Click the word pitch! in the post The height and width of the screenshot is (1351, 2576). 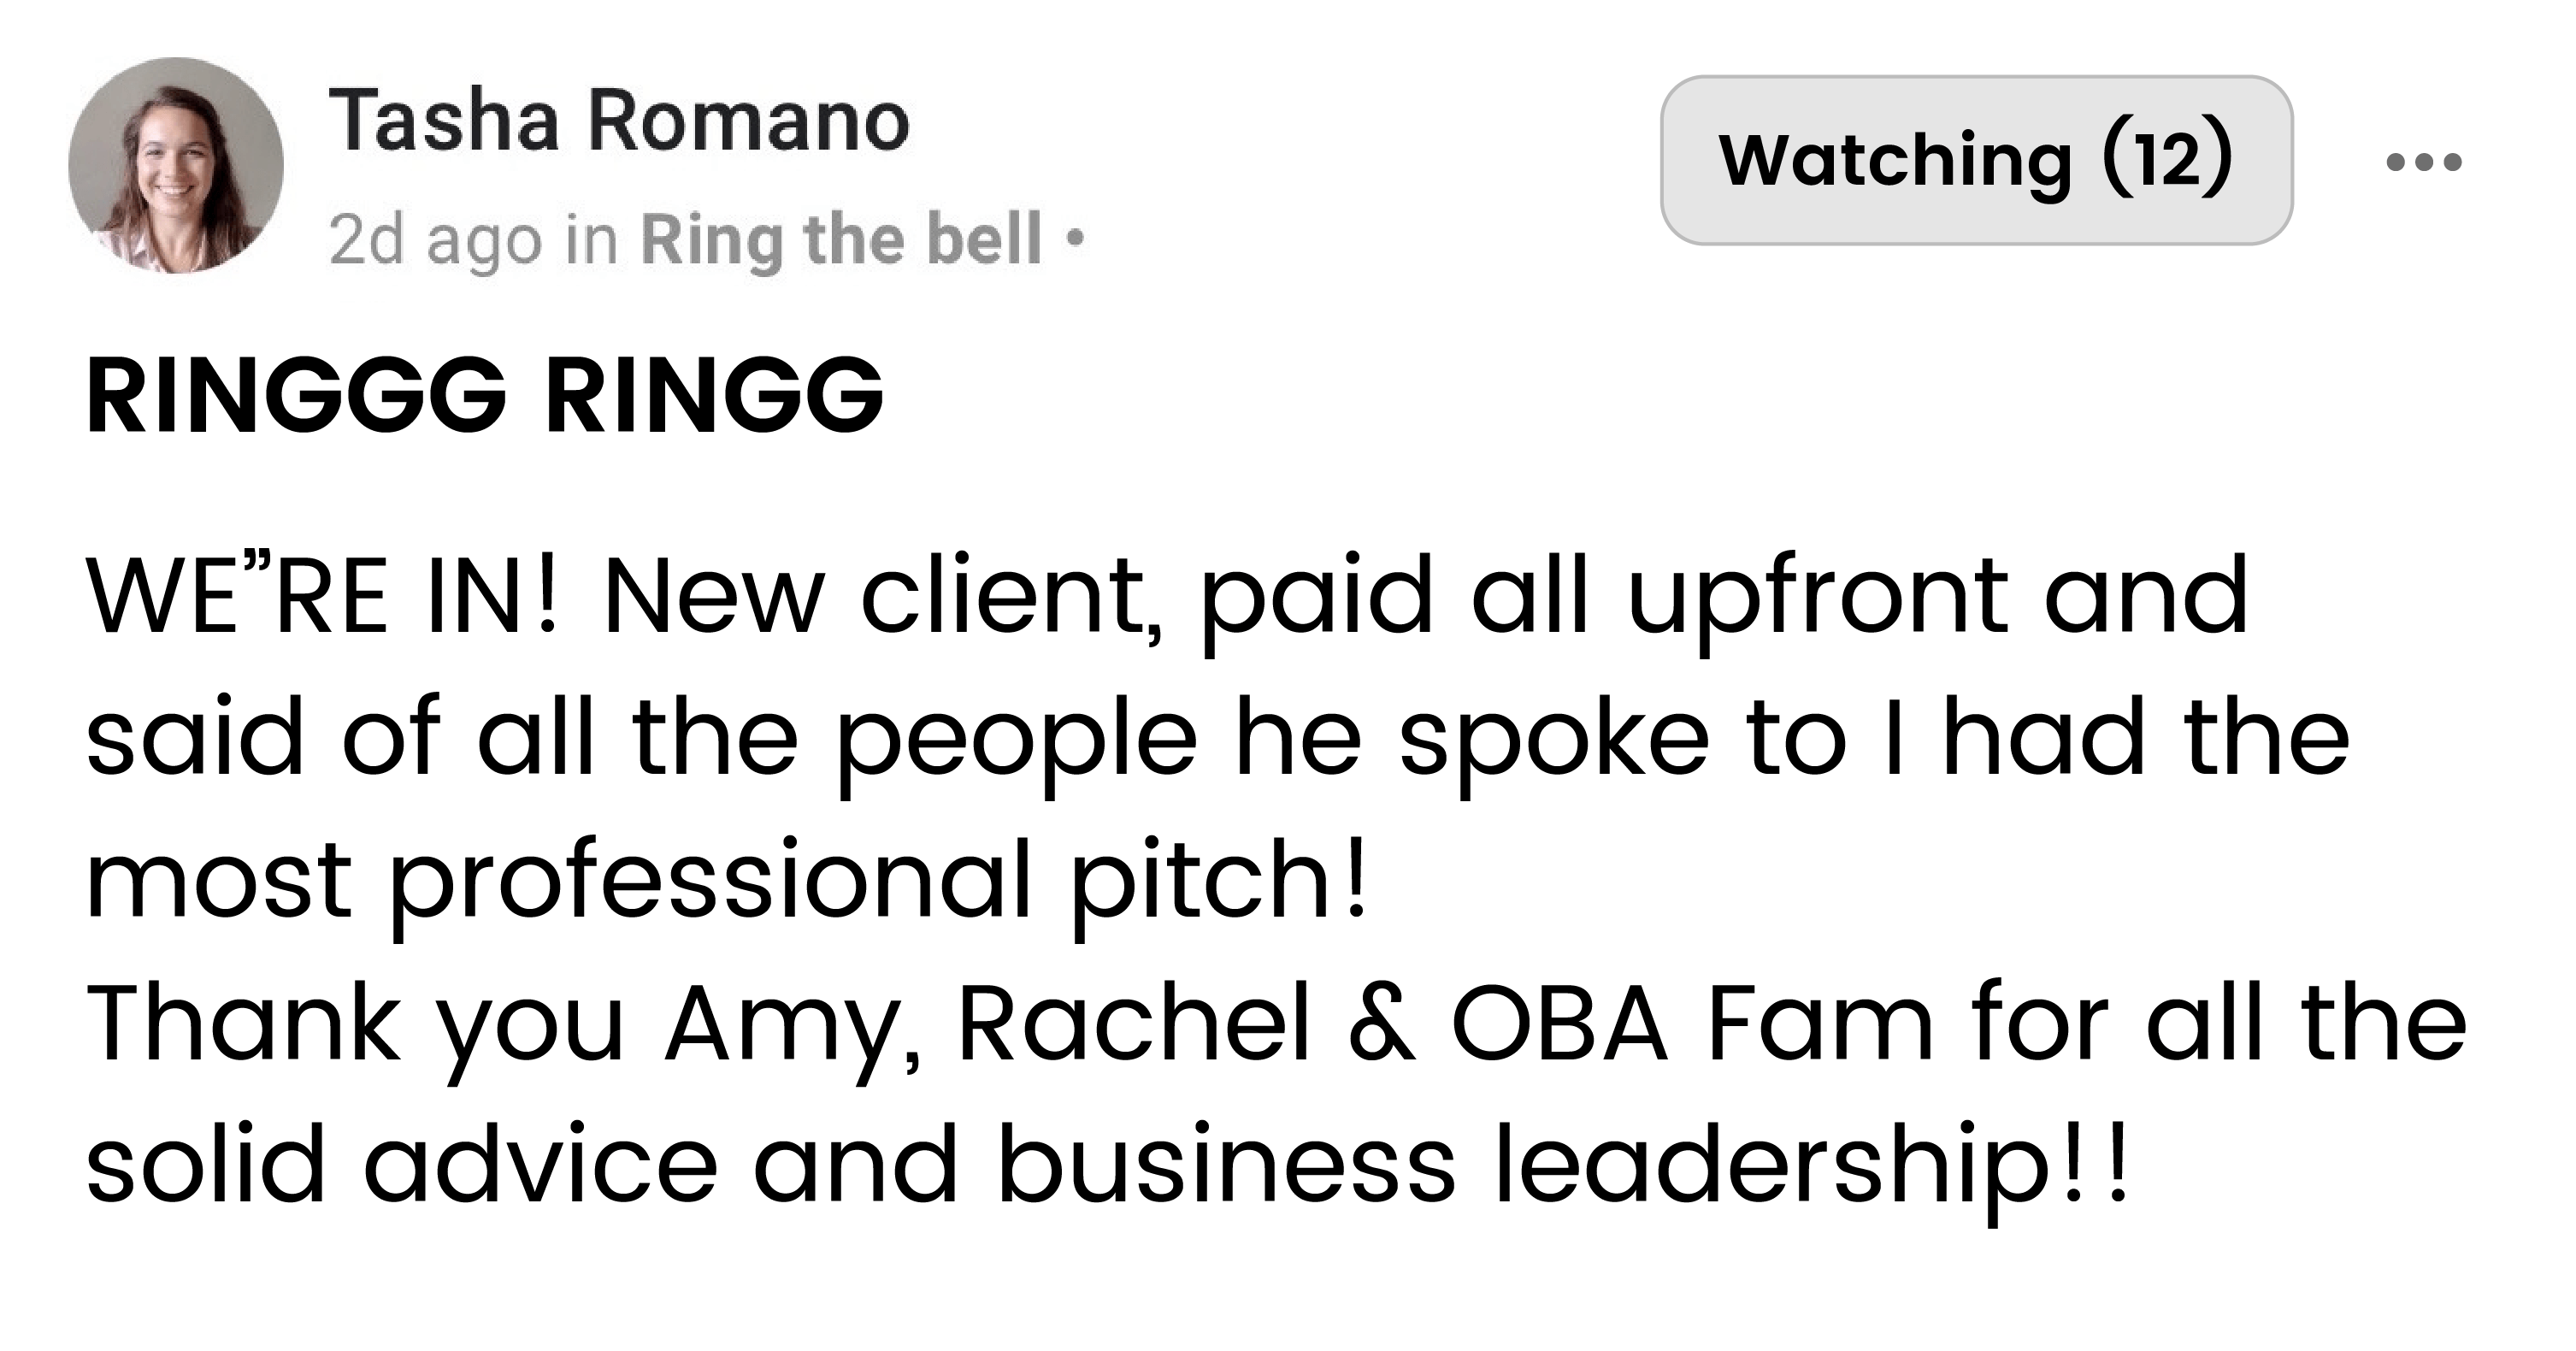[1218, 885]
